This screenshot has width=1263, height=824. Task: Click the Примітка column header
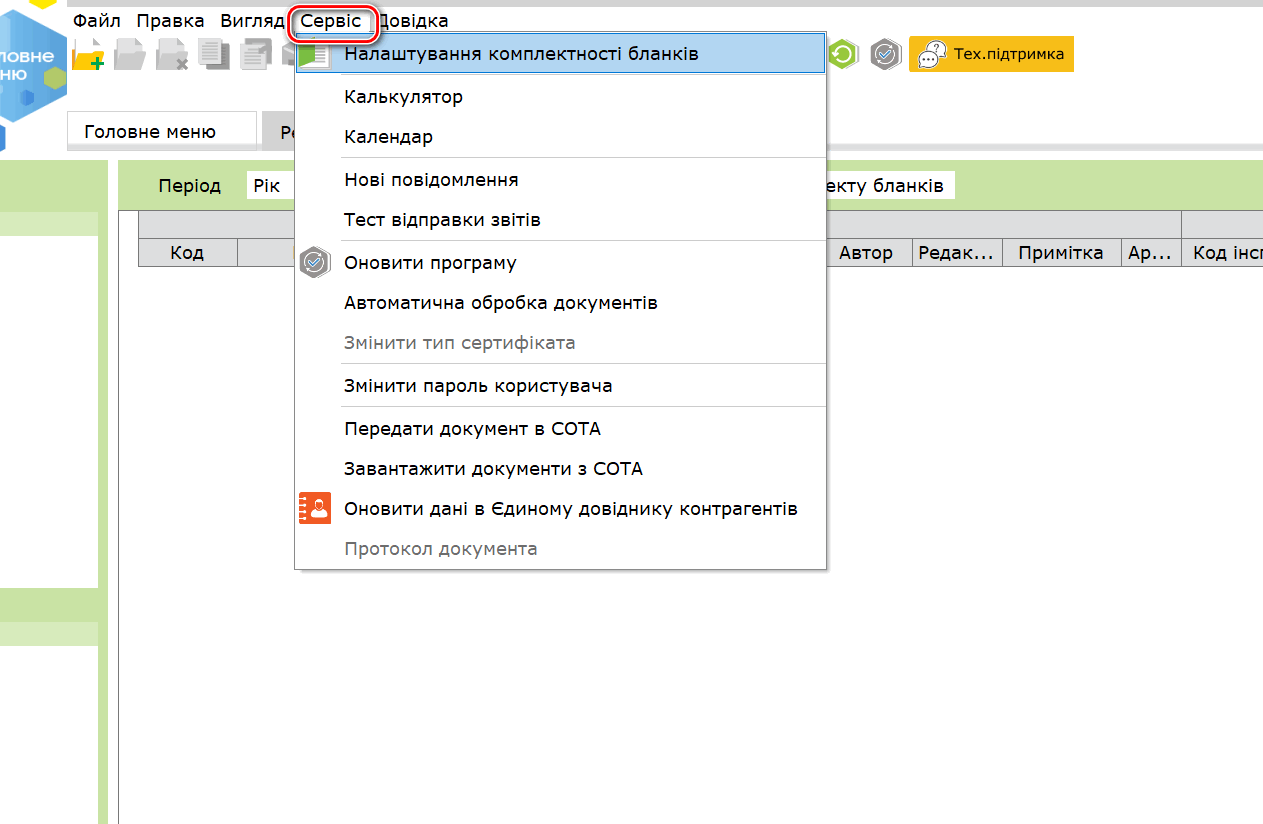[x=1060, y=253]
